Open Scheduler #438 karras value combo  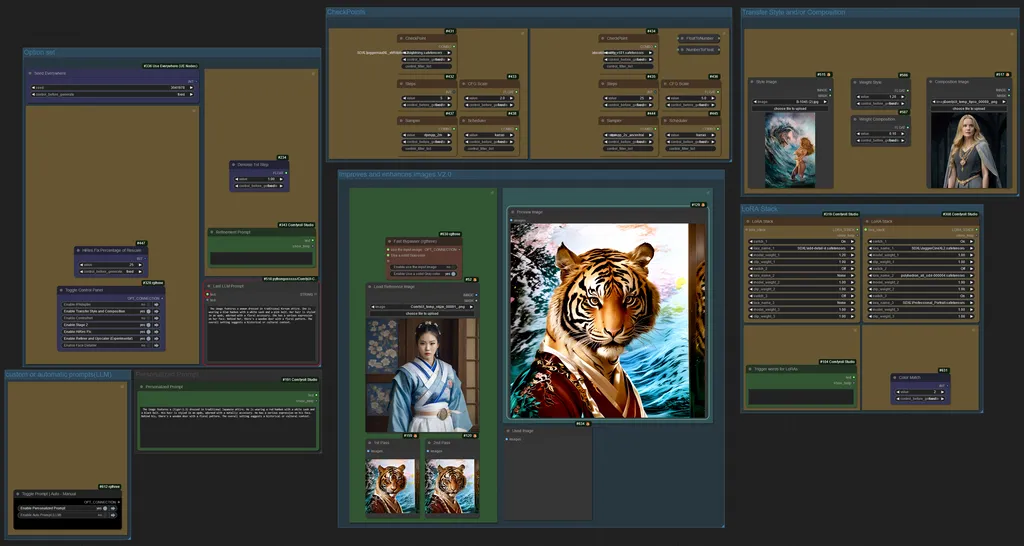tap(488, 135)
